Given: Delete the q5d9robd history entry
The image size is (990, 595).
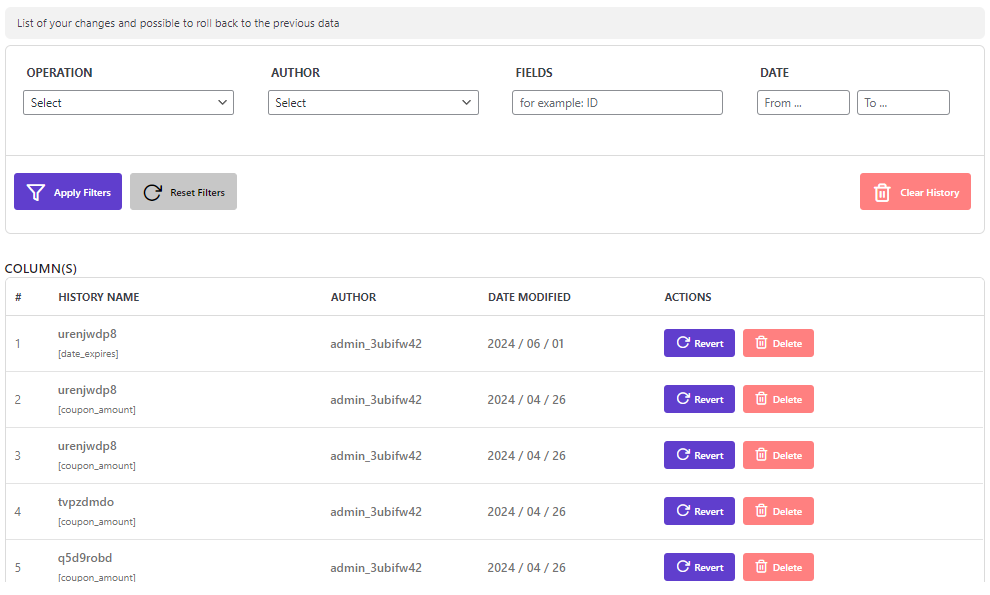Looking at the screenshot, I should tap(778, 567).
